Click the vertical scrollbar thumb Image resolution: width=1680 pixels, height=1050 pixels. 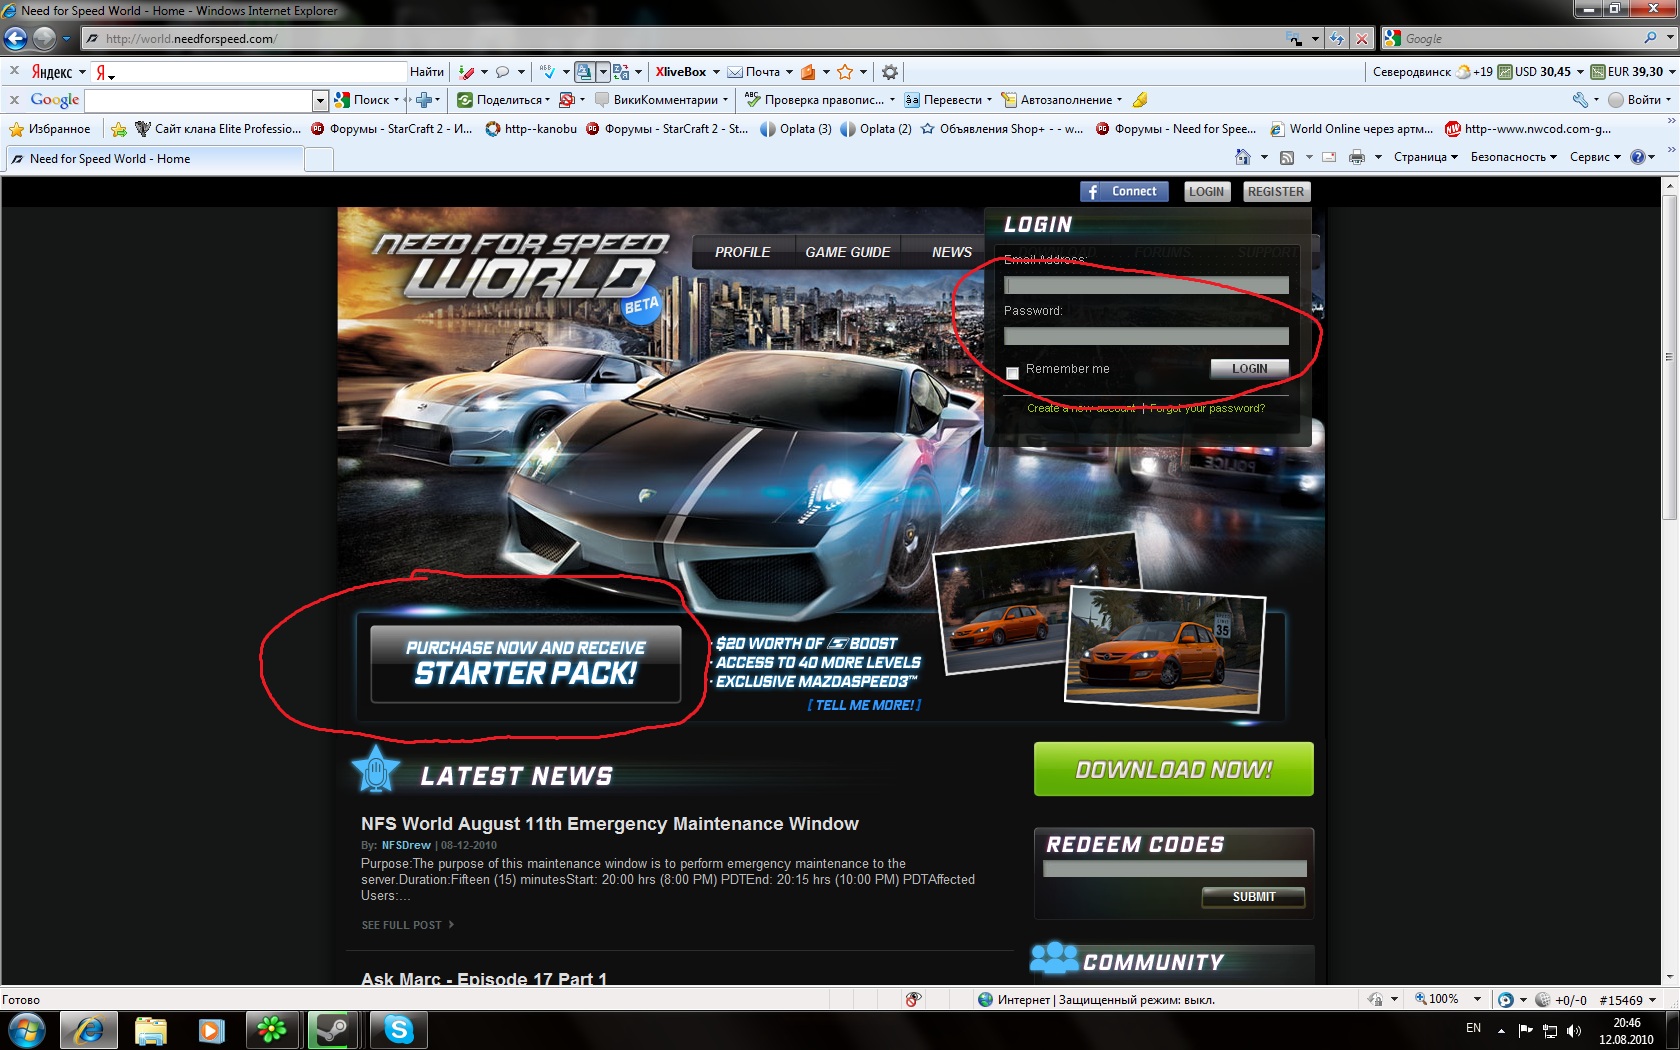coord(1669,357)
